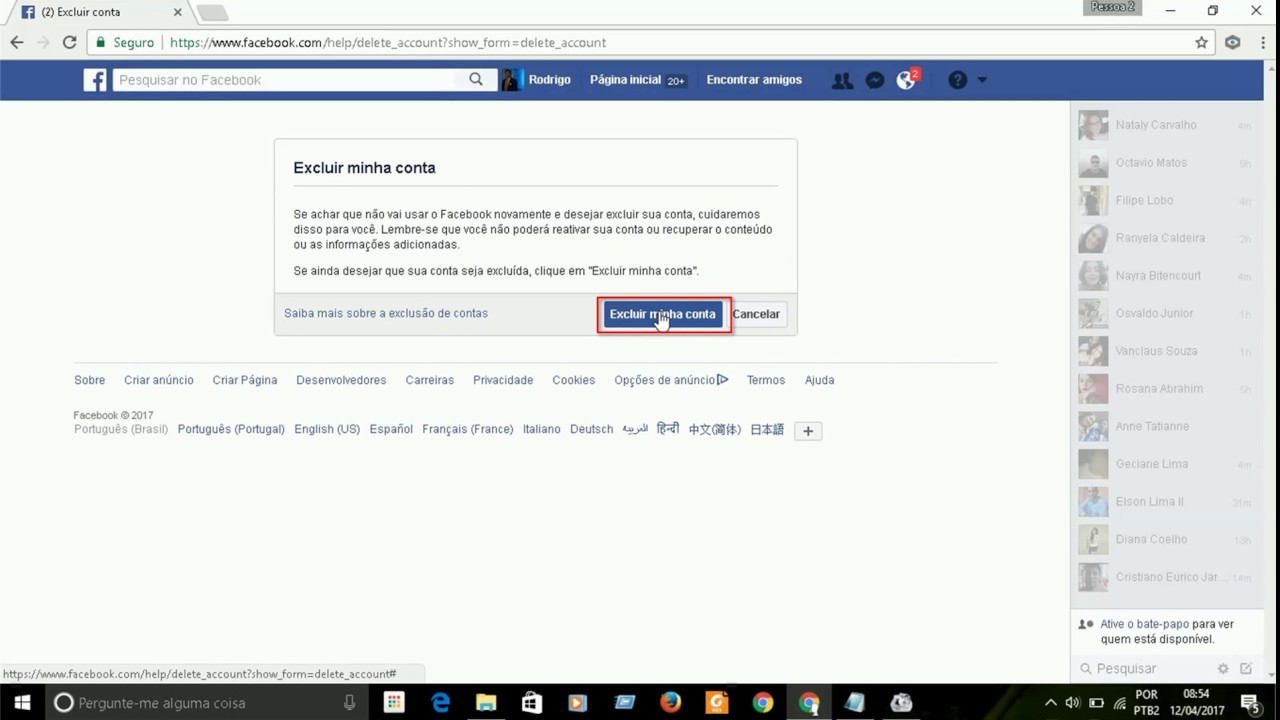Open chat with Nataly Carvalho
The width and height of the screenshot is (1280, 720).
(1165, 125)
